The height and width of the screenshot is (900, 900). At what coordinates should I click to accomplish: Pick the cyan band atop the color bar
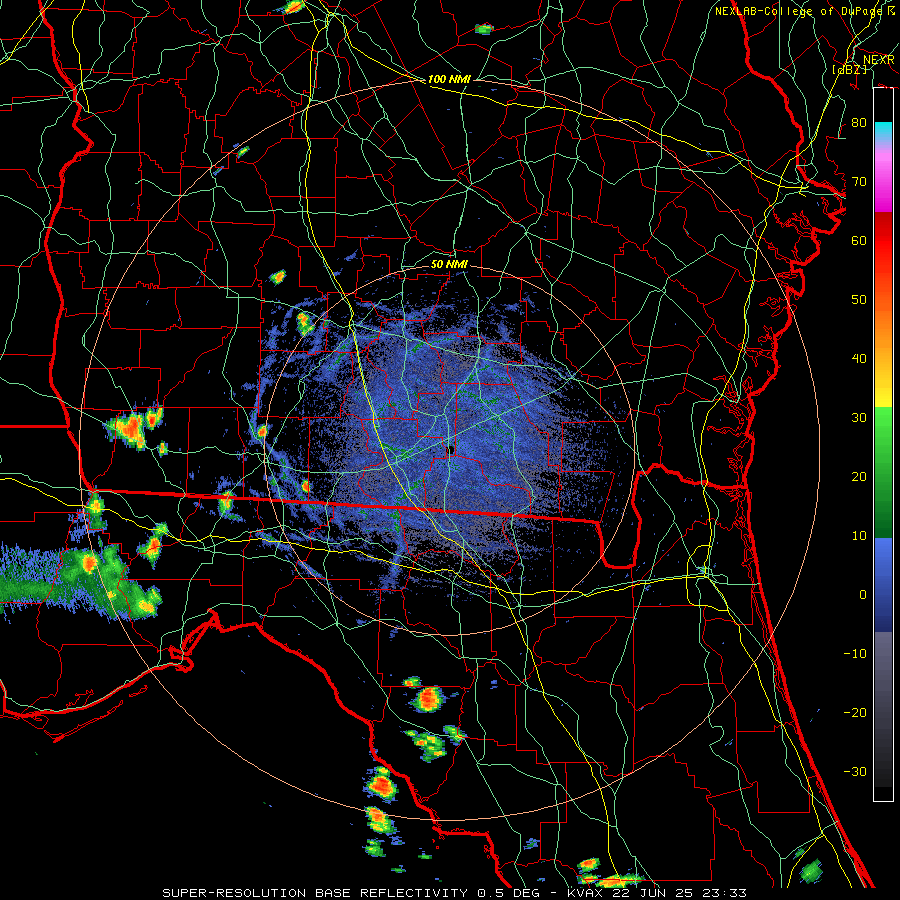tap(883, 131)
